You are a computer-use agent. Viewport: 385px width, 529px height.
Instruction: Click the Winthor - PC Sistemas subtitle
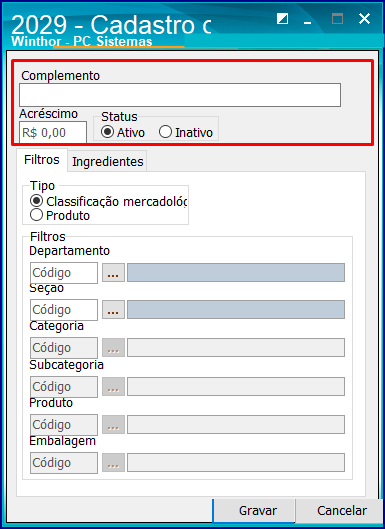82,41
